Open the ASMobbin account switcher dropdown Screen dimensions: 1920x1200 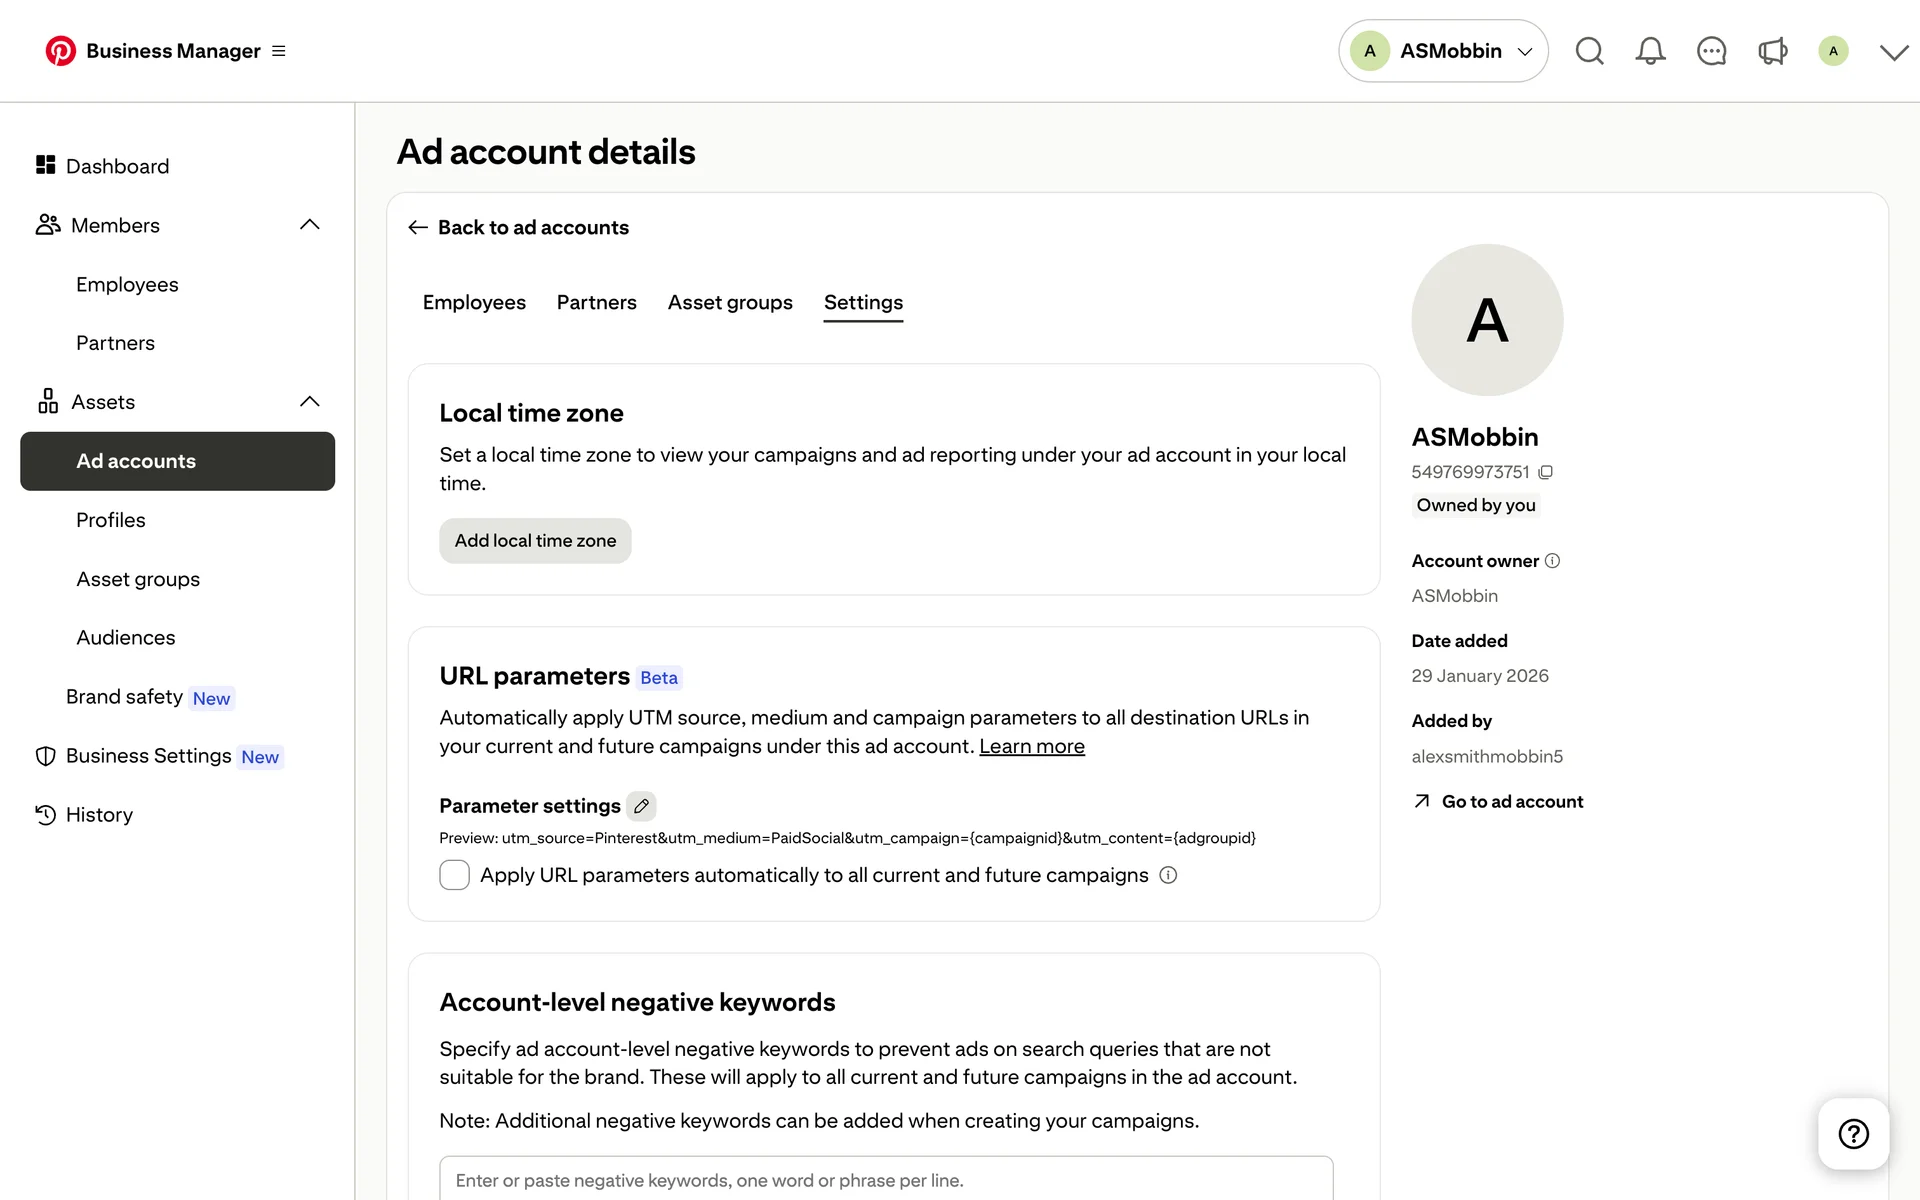pyautogui.click(x=1443, y=51)
